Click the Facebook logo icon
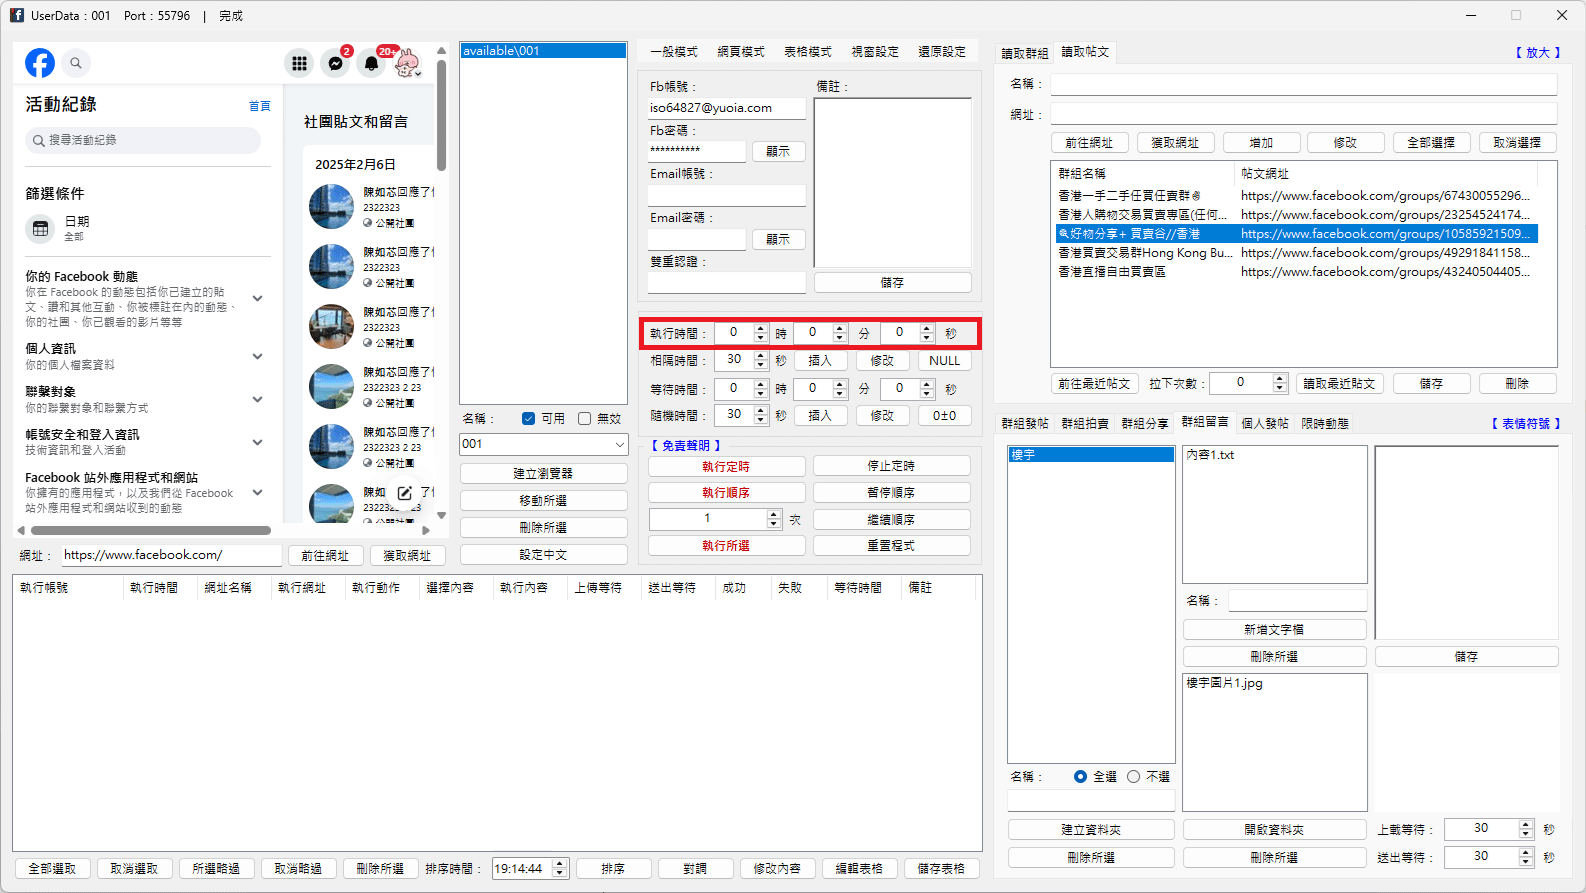Image resolution: width=1586 pixels, height=893 pixels. point(40,63)
